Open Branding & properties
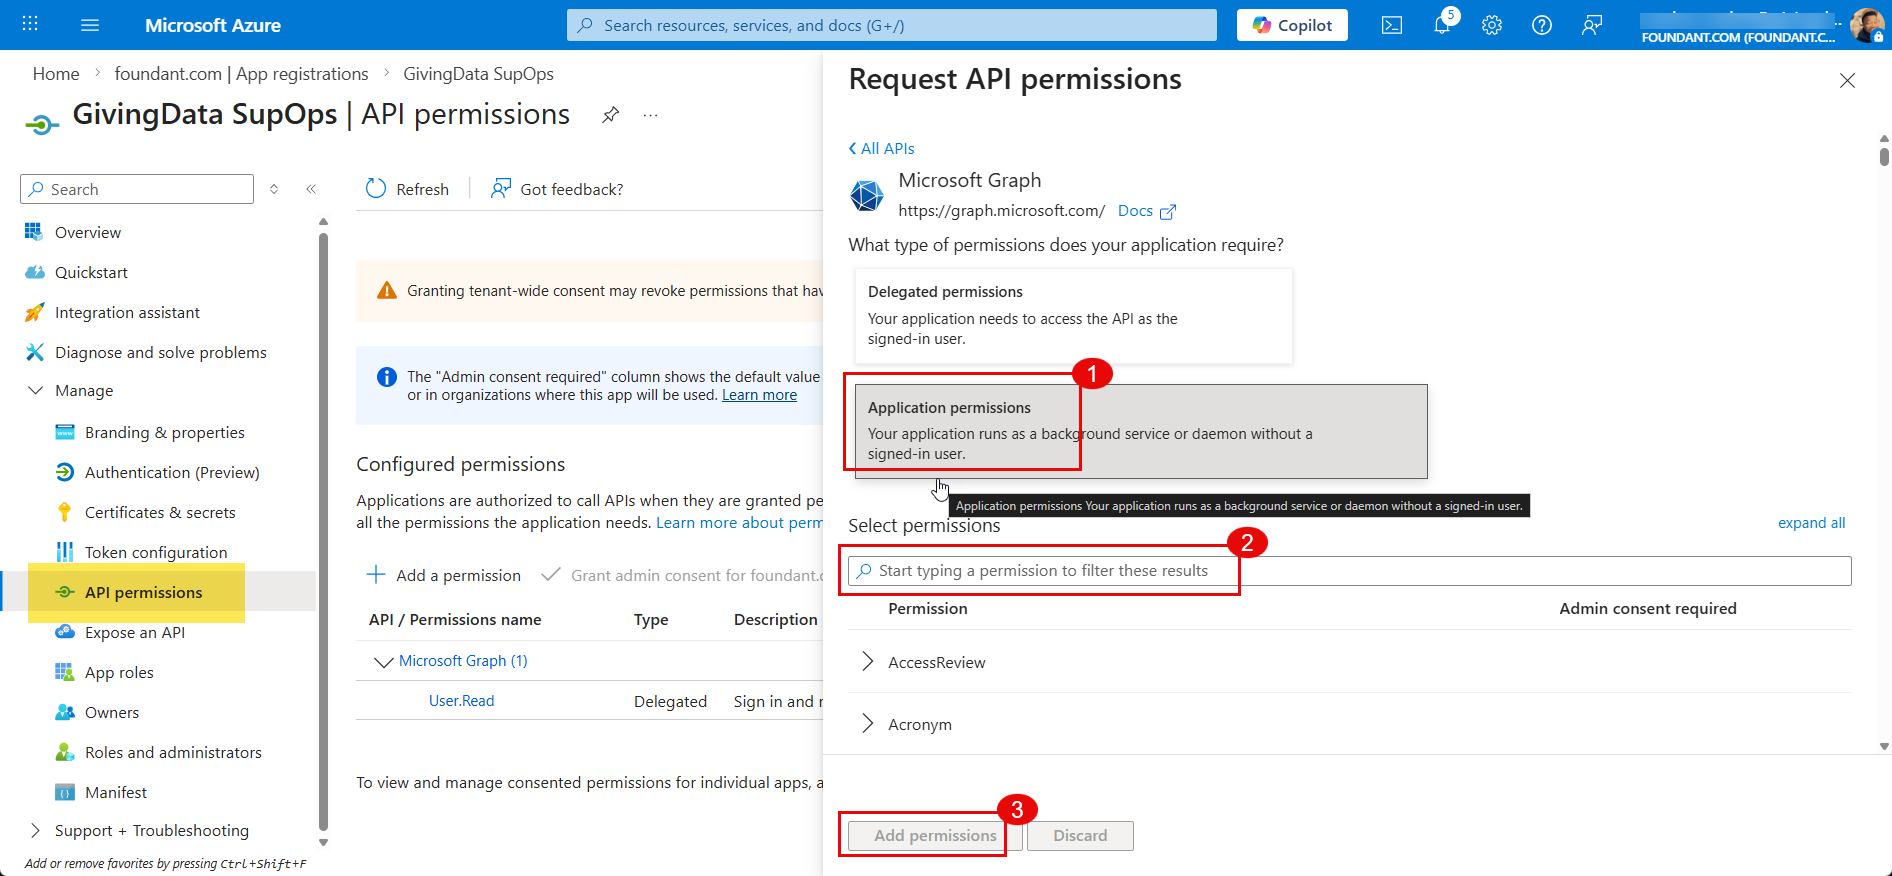The image size is (1892, 876). [x=164, y=432]
